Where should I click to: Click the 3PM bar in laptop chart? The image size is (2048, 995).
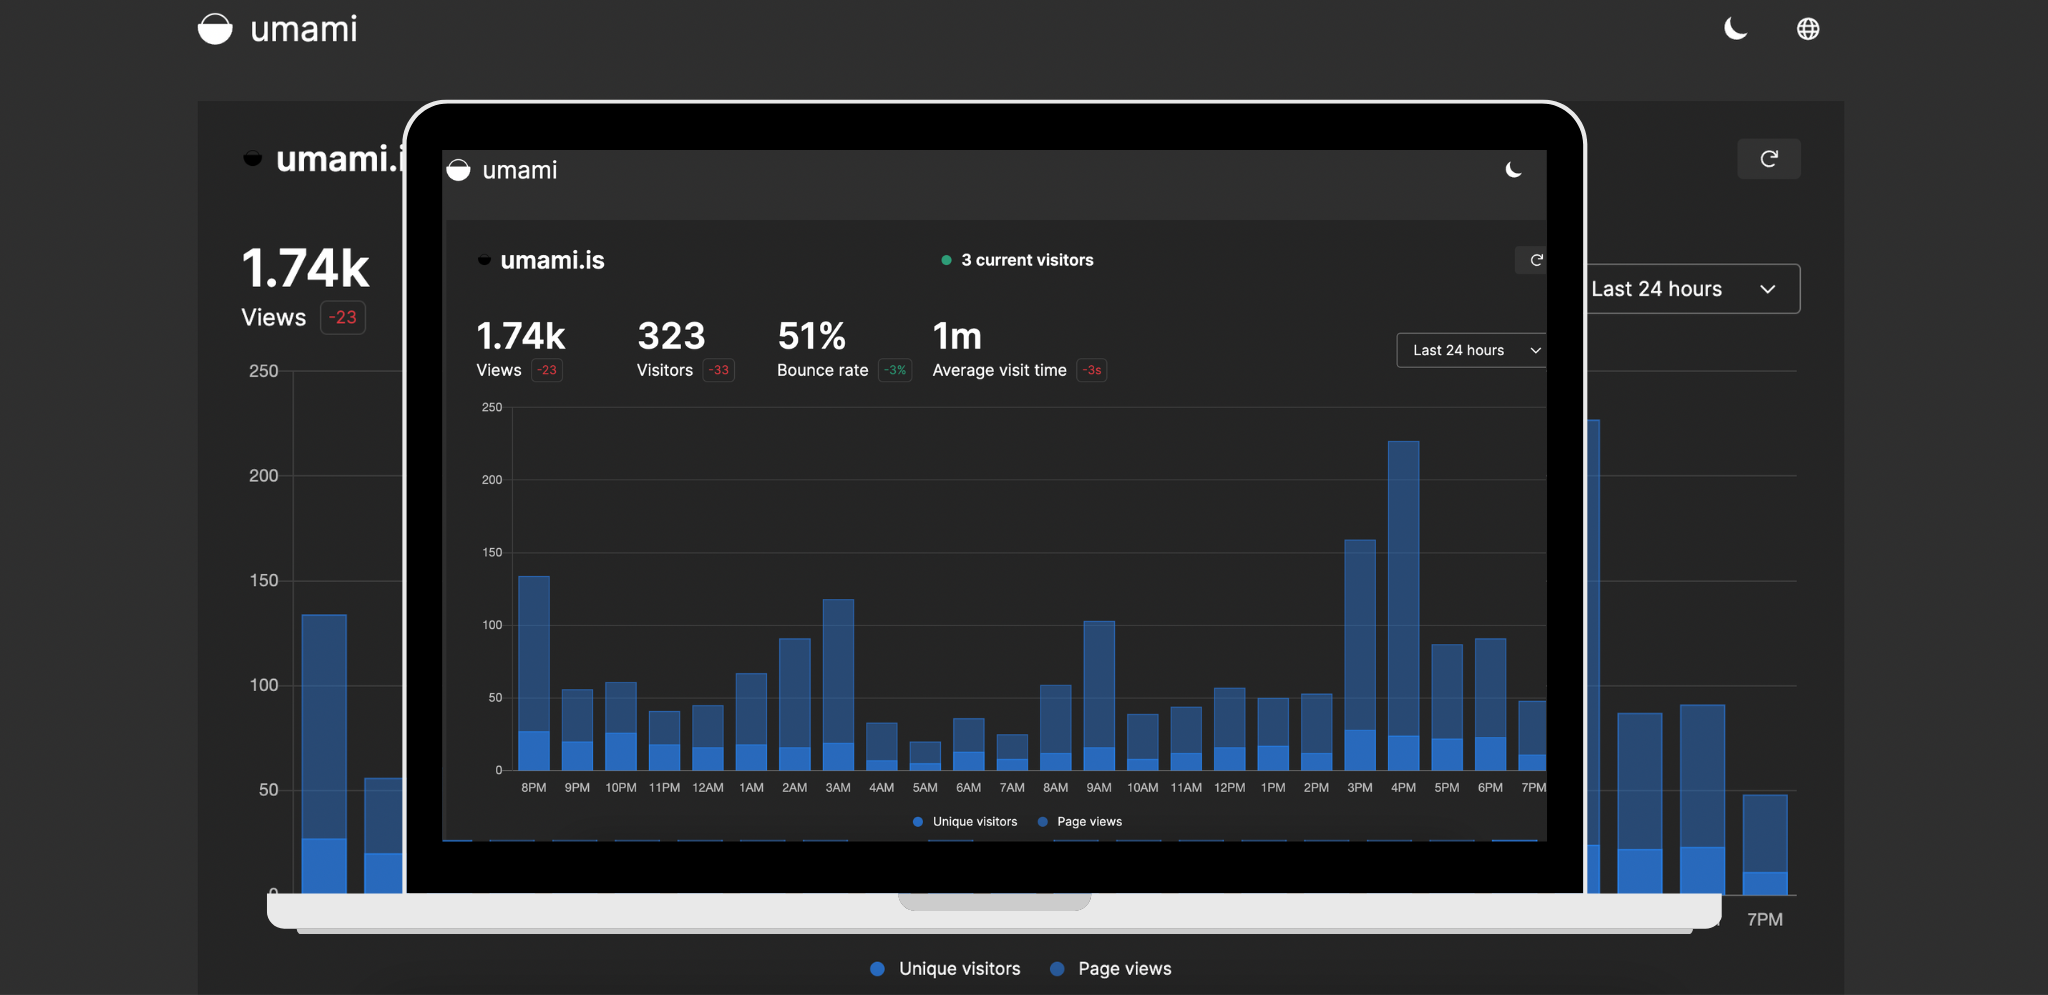click(1360, 655)
